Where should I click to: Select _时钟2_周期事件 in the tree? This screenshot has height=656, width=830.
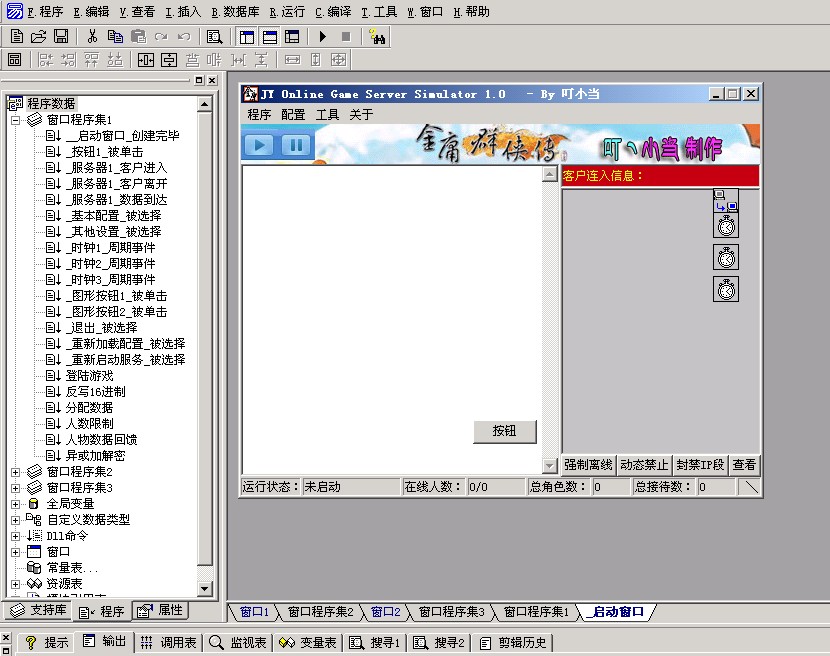[x=110, y=264]
